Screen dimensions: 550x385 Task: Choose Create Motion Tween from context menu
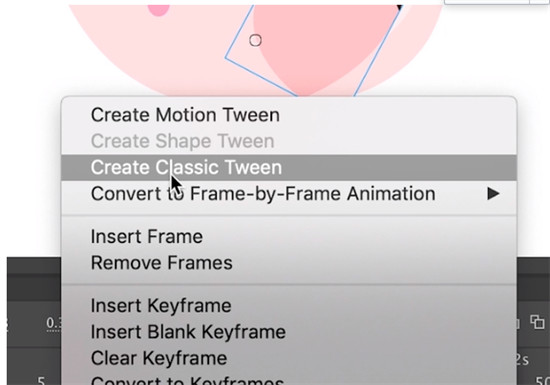click(x=288, y=115)
